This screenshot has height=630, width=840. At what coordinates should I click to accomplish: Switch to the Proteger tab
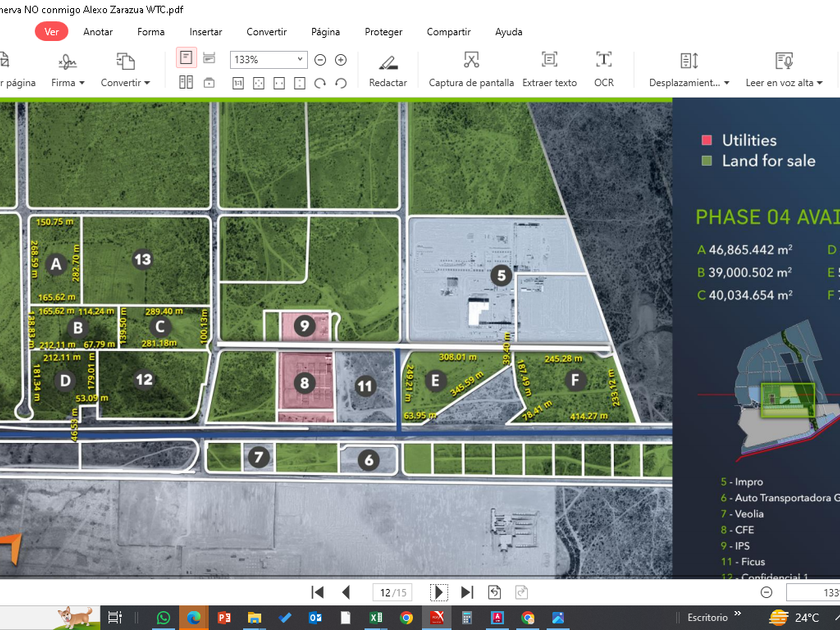(x=383, y=32)
